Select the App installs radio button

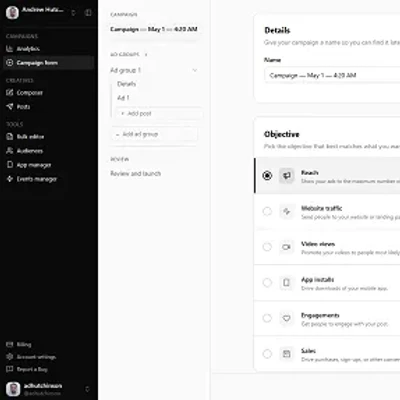tap(267, 283)
